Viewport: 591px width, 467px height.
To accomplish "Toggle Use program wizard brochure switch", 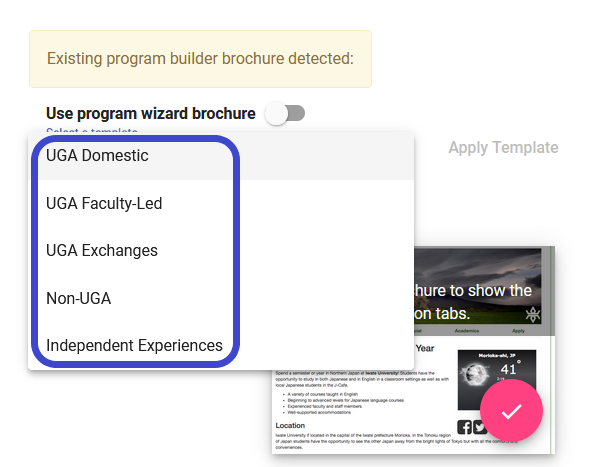I will tap(285, 113).
